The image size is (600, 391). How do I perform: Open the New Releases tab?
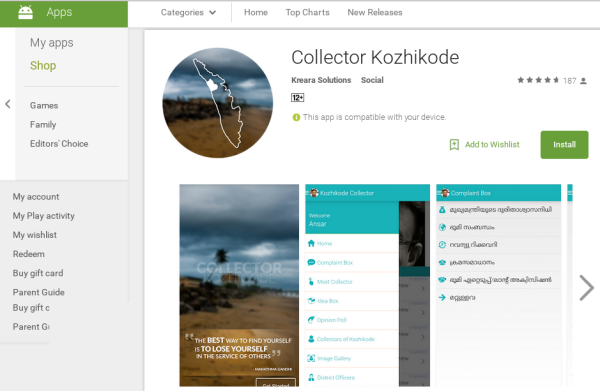(x=375, y=13)
